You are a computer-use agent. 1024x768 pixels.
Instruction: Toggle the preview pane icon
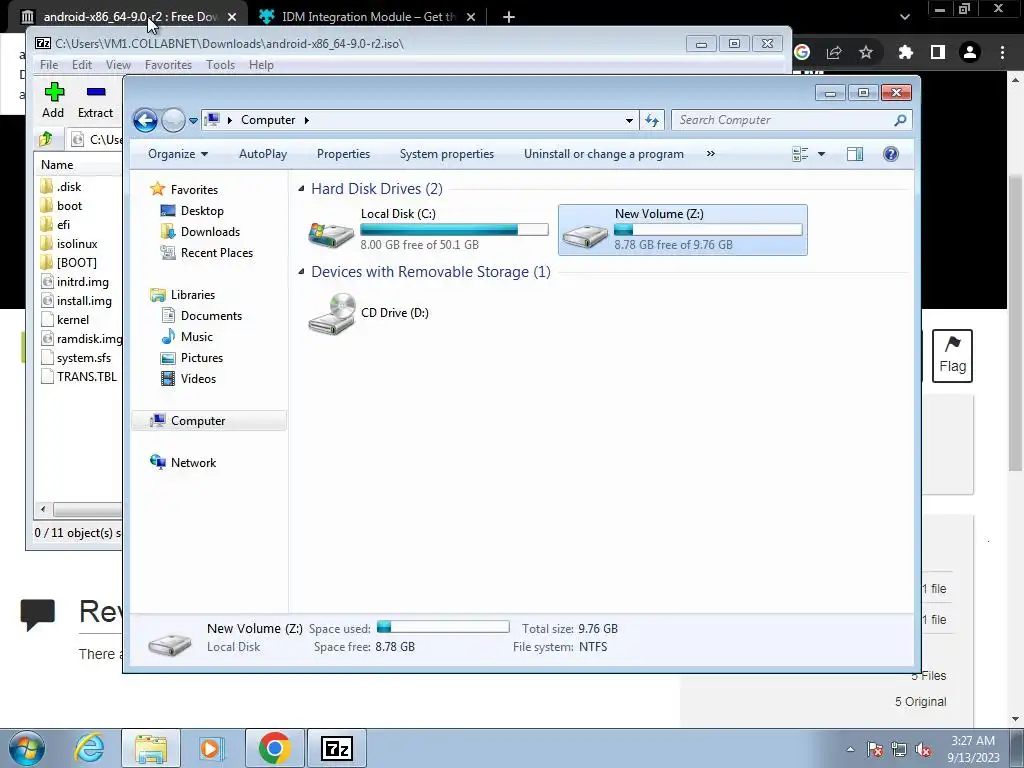855,154
